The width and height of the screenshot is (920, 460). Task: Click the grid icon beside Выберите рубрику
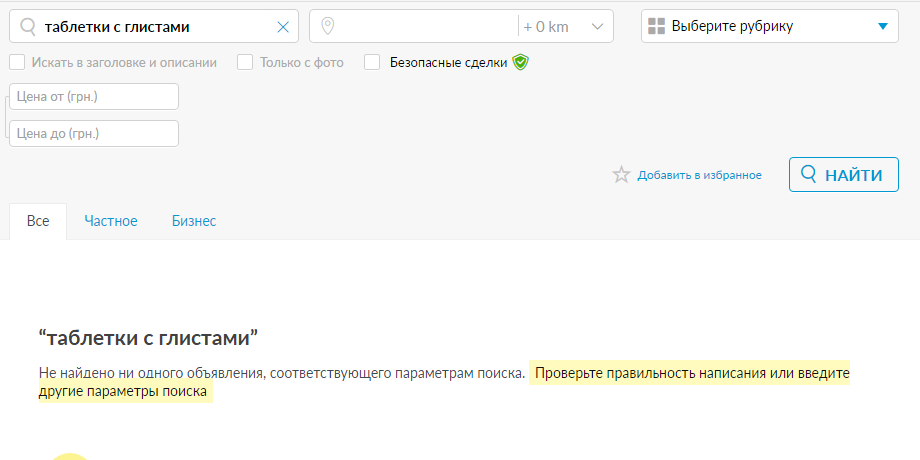[x=657, y=27]
